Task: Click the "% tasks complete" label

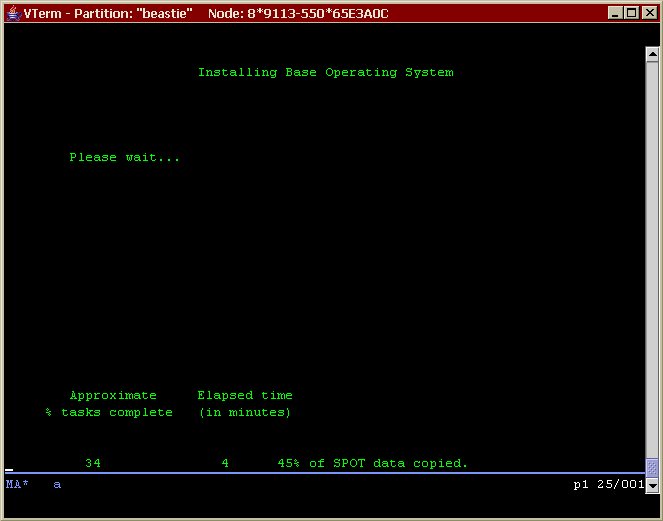Action: (109, 412)
